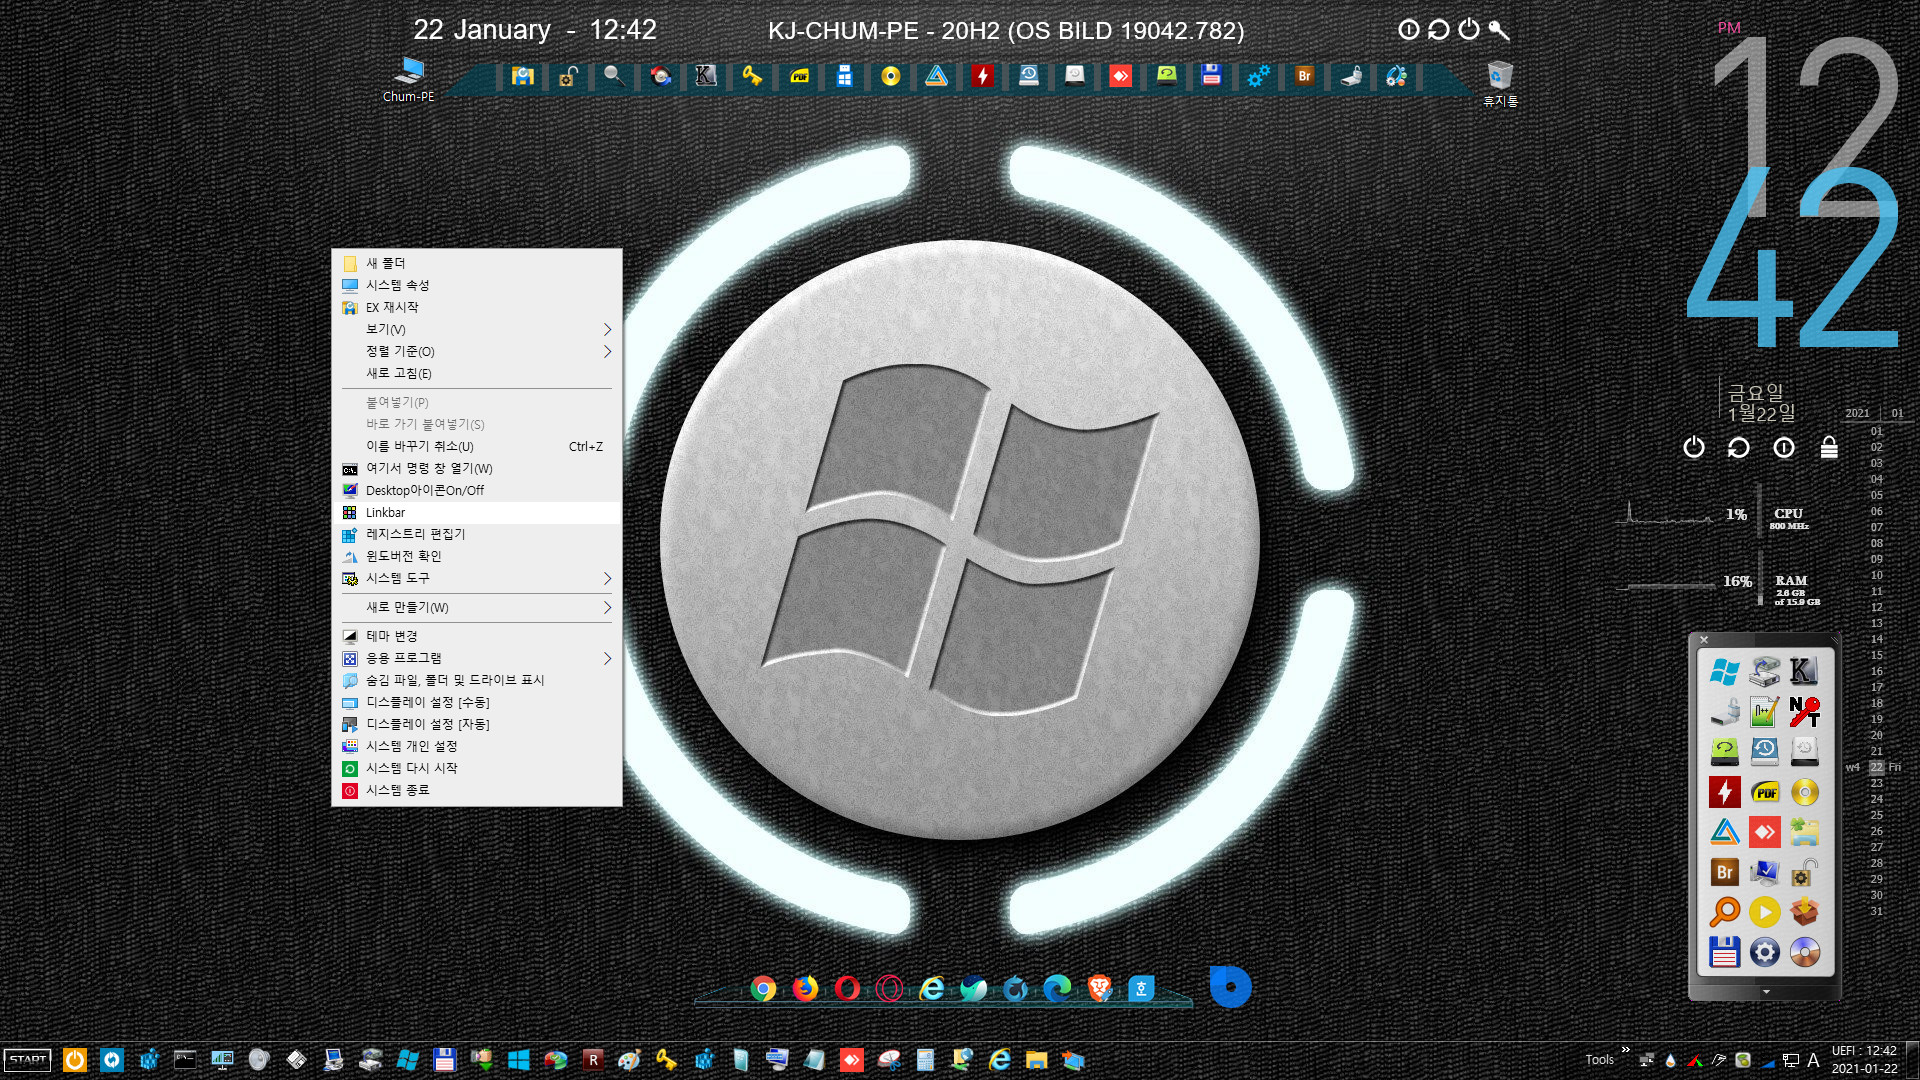Open 레지스트리 편집기 from the context menu
The width and height of the screenshot is (1920, 1080).
[x=476, y=534]
